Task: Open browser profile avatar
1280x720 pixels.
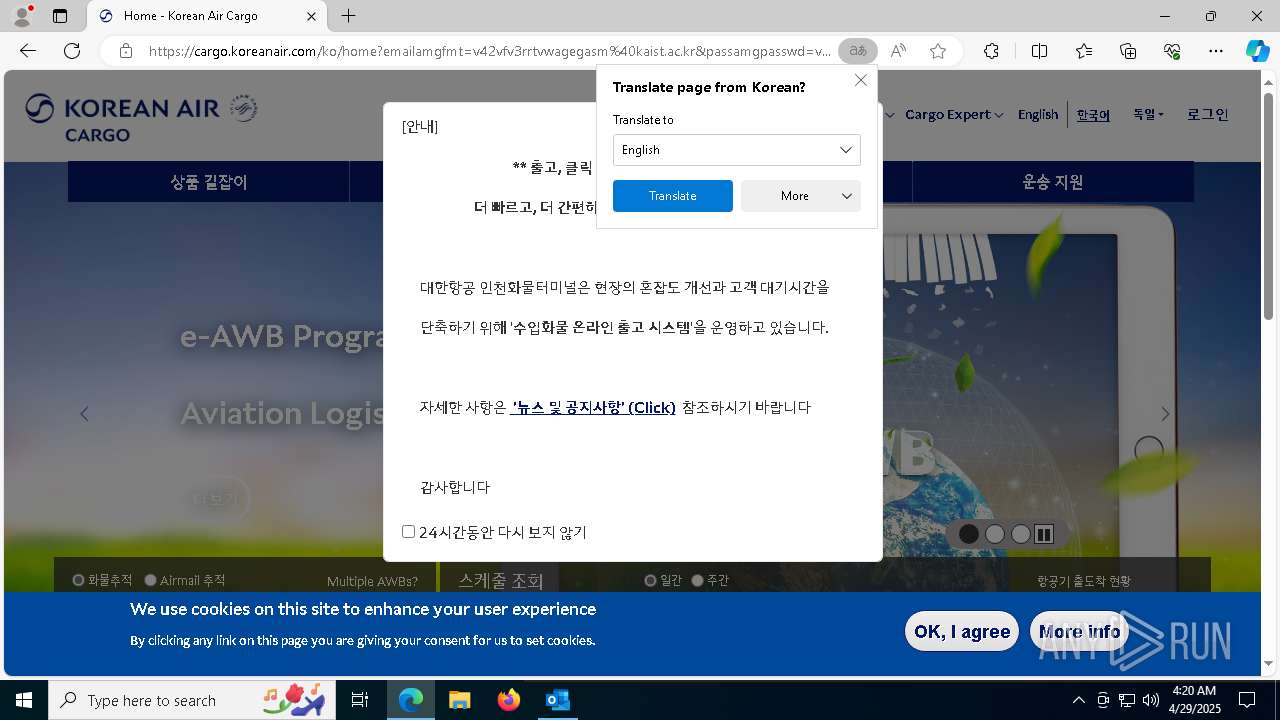Action: 22,16
